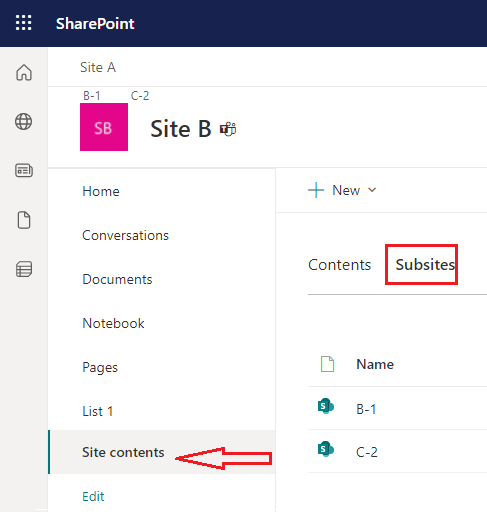
Task: Switch to the Contents tab
Action: click(x=339, y=265)
